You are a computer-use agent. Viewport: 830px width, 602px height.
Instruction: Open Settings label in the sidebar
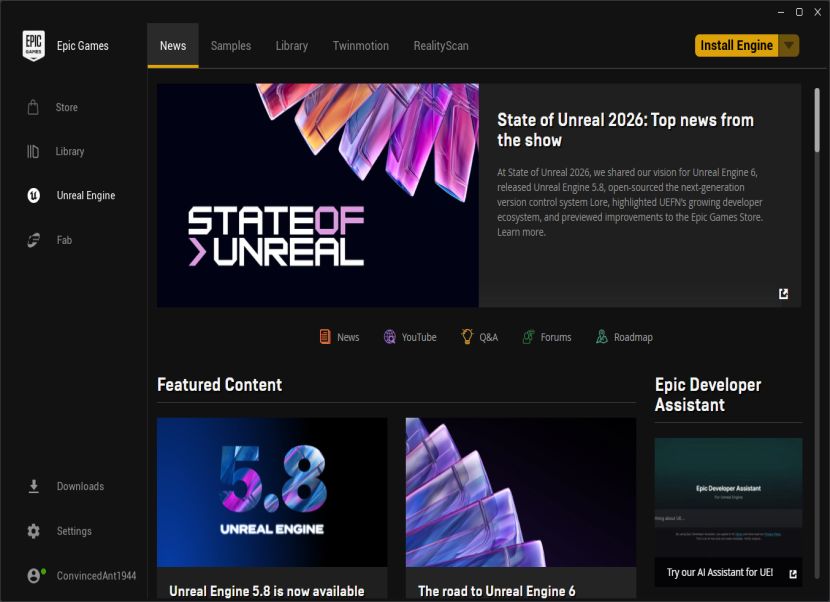(74, 531)
